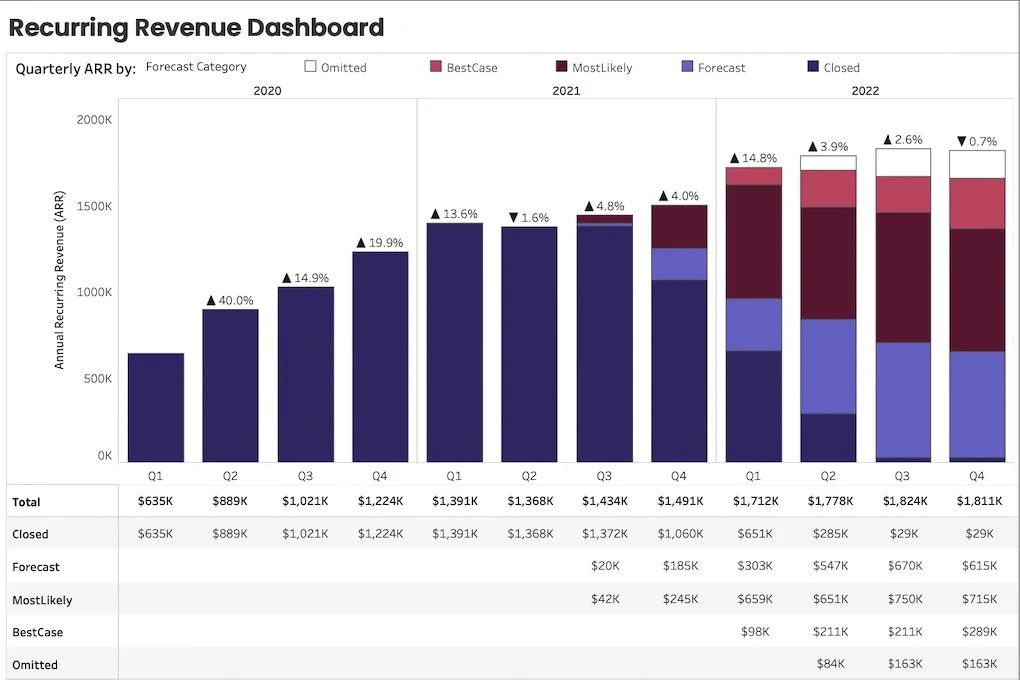The width and height of the screenshot is (1020, 680).
Task: Select the 2020 Q1 Closed bar
Action: tap(155, 407)
